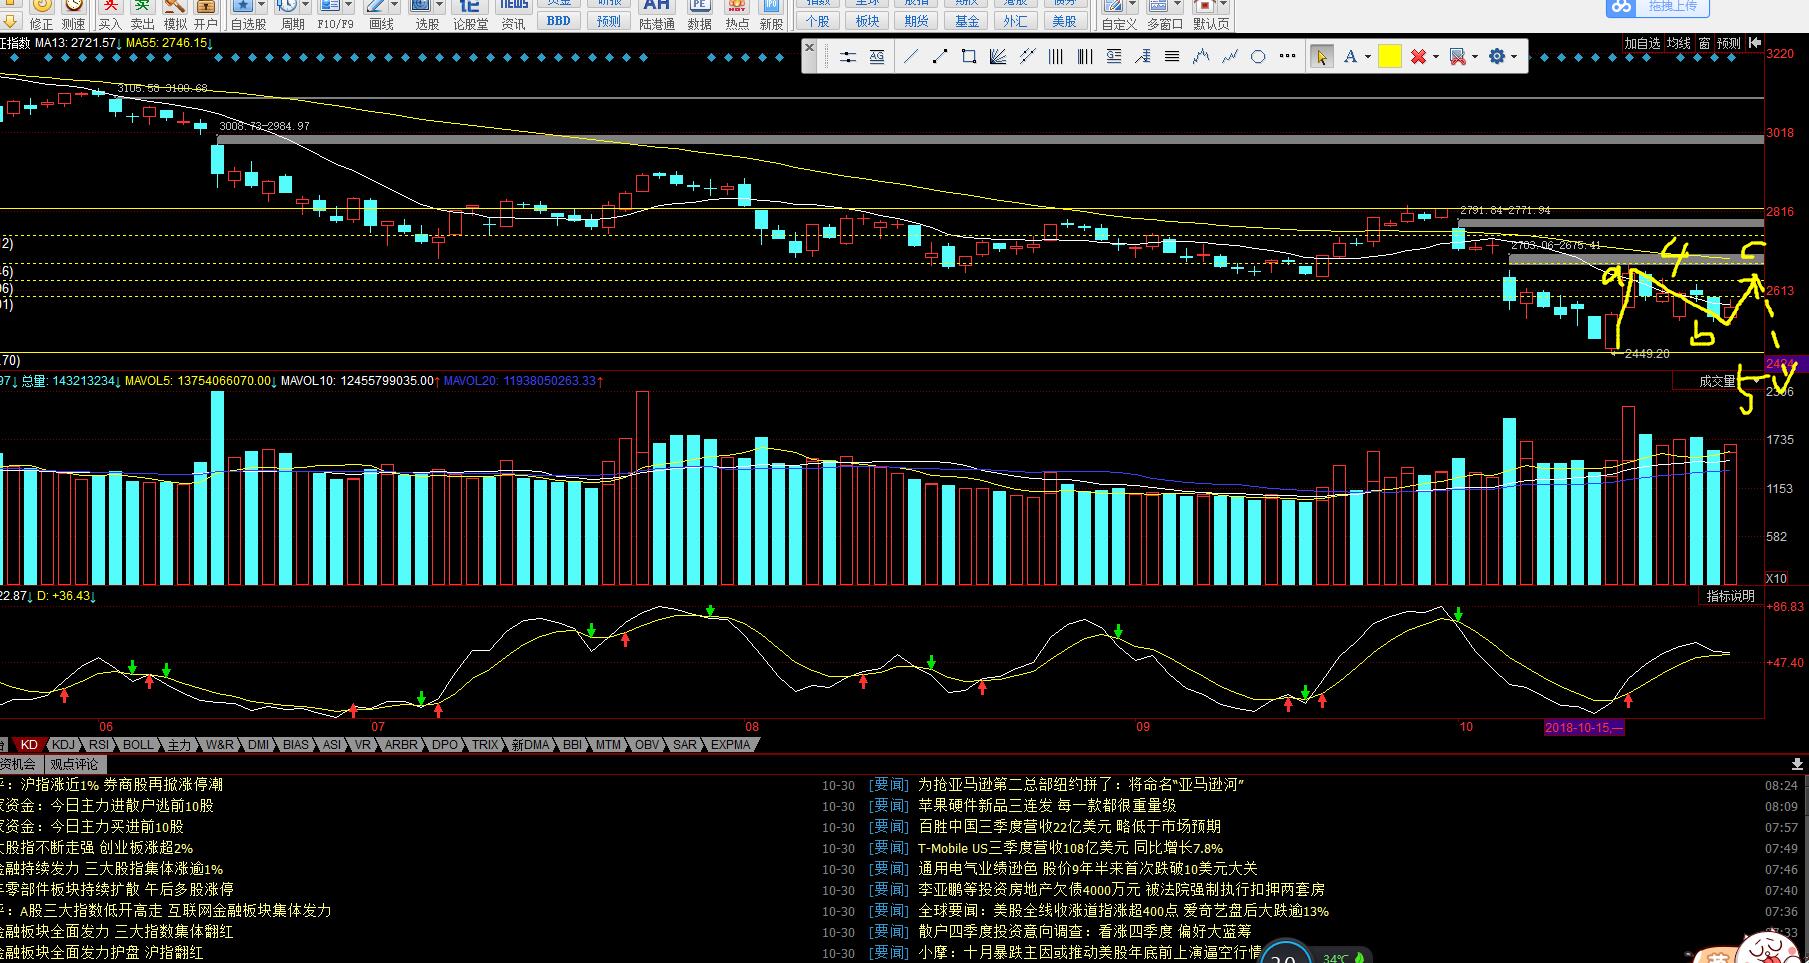Image resolution: width=1809 pixels, height=963 pixels.
Task: Expand the text tool dropdown arrow
Action: 1368,57
